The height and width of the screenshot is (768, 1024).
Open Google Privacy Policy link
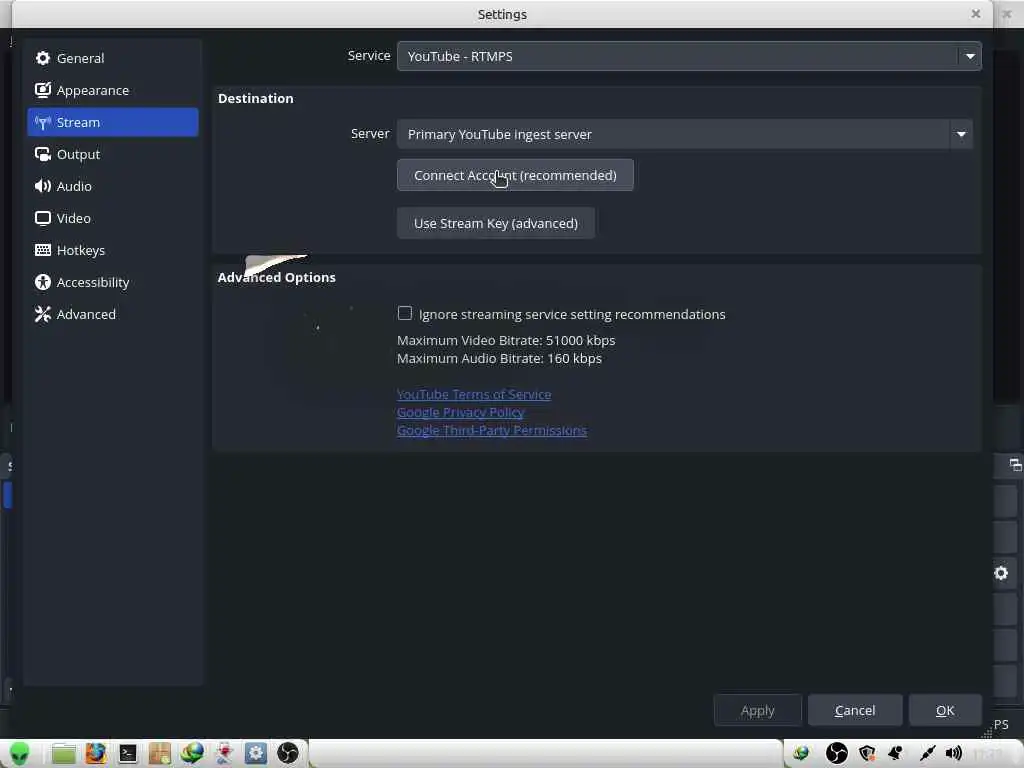coord(460,412)
